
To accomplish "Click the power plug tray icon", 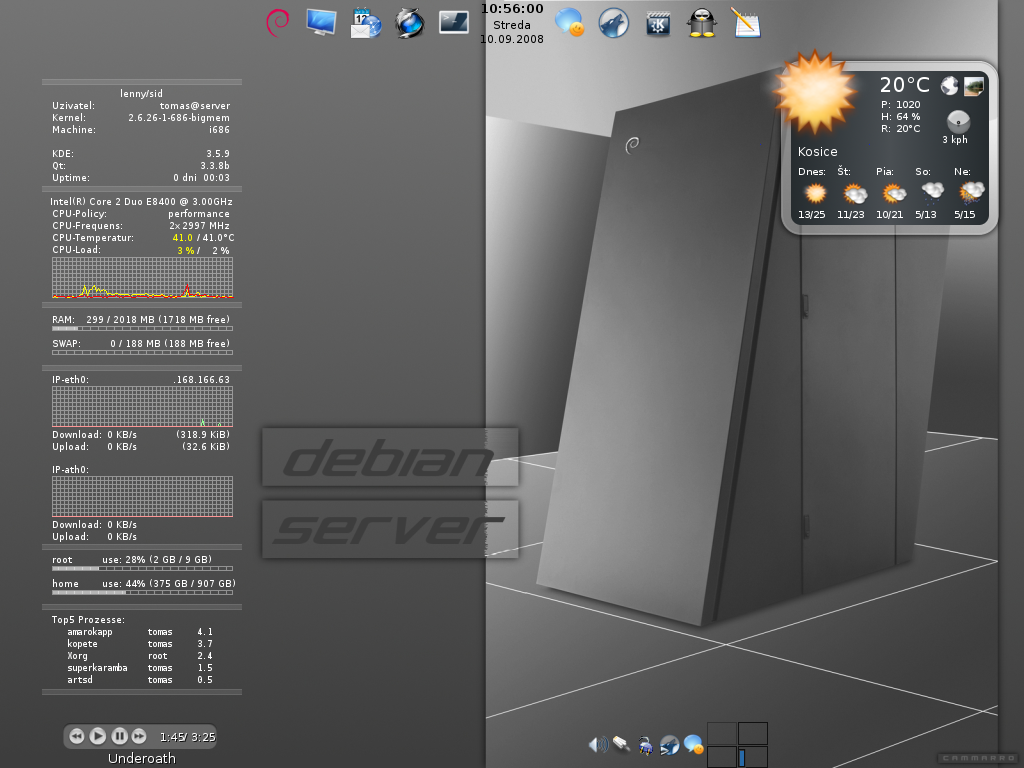I will point(645,745).
